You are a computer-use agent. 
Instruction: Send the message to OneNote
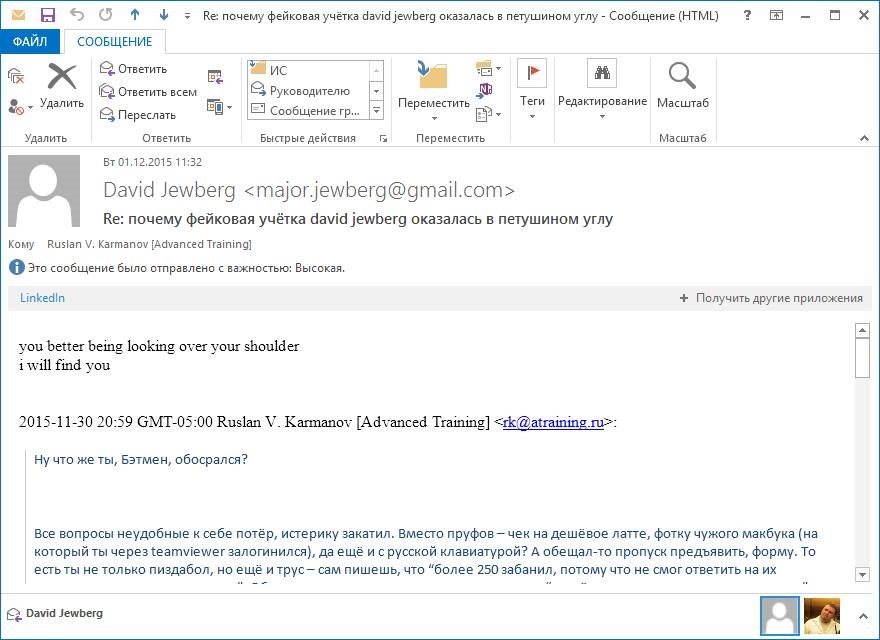pyautogui.click(x=485, y=90)
